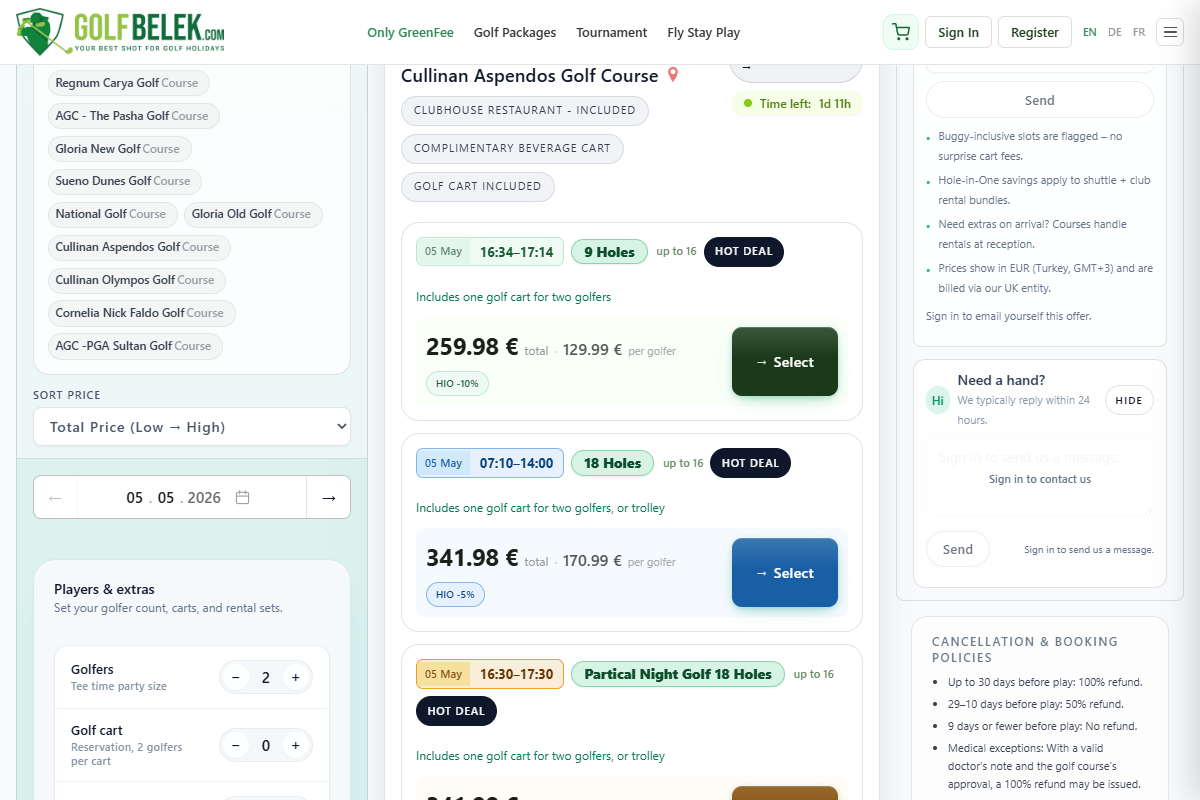Screen dimensions: 1200x800
Task: Decrease the Golfers count
Action: pos(236,678)
